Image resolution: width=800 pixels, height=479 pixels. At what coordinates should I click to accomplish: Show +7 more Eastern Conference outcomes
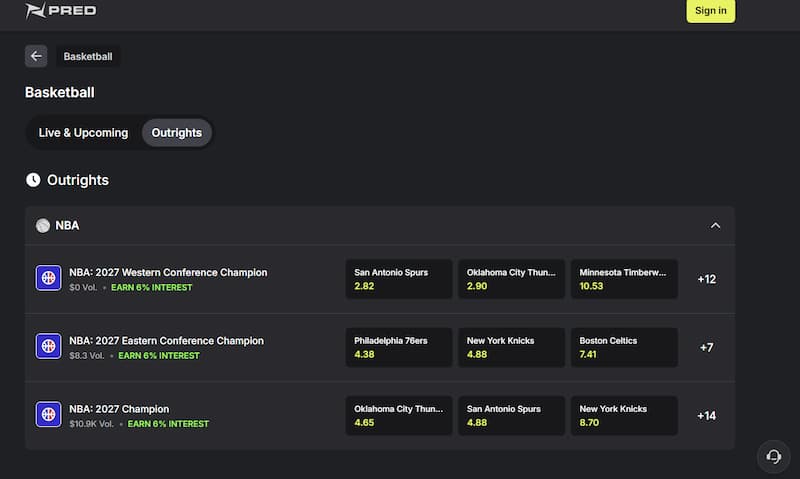point(707,348)
